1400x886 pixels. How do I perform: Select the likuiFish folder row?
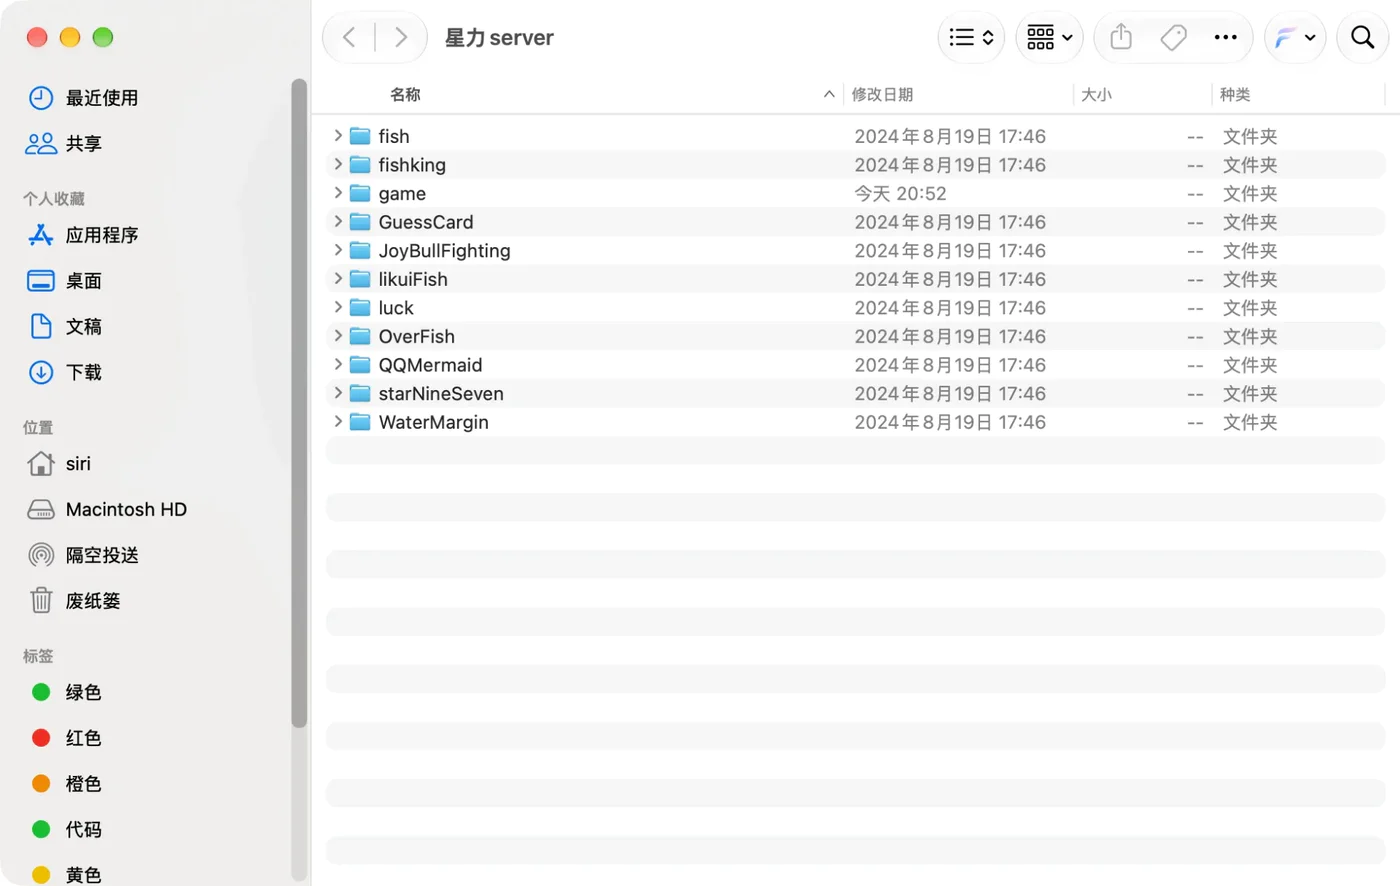click(855, 279)
